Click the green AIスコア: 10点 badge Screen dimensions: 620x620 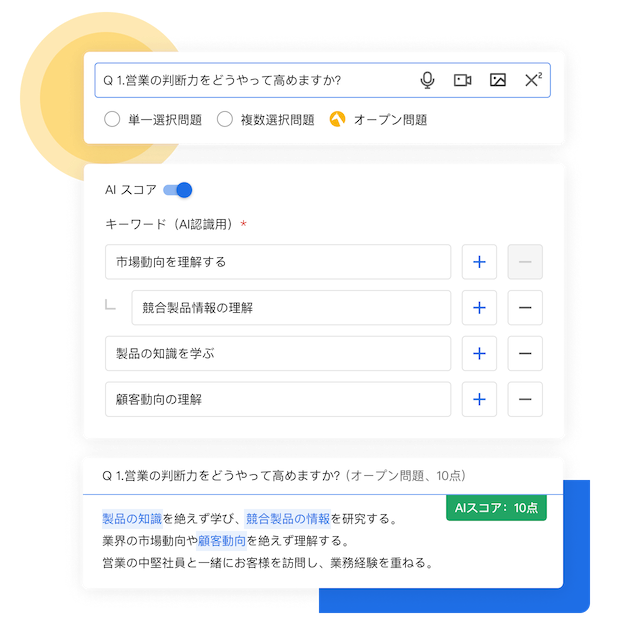(x=496, y=508)
